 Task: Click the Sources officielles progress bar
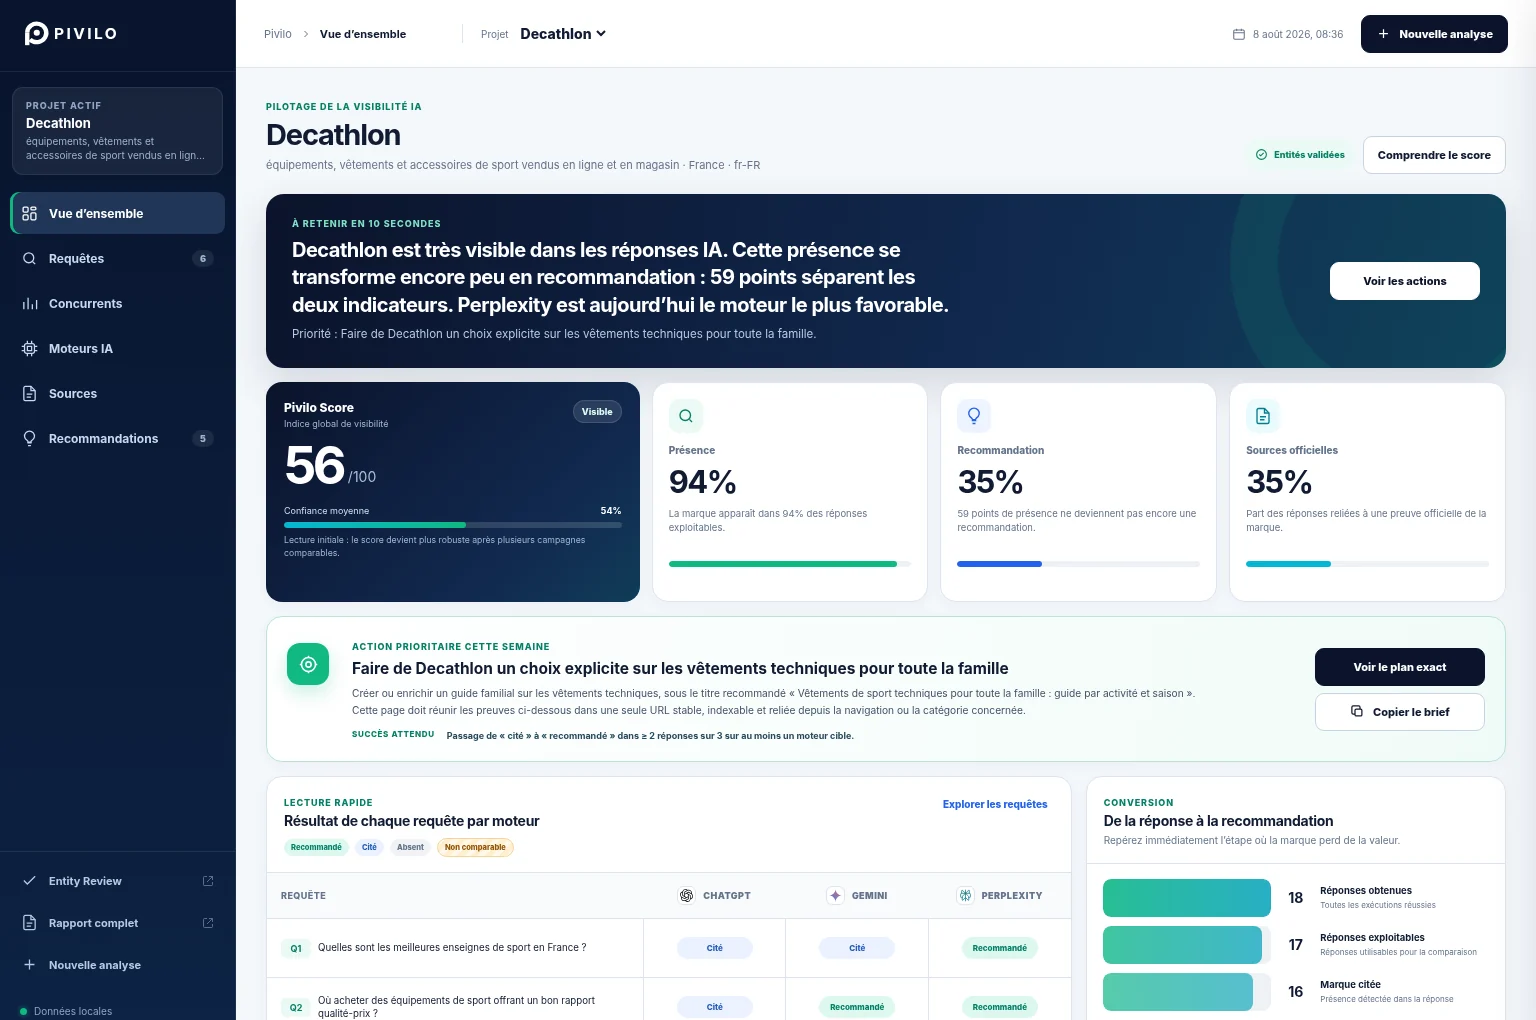pos(1367,564)
